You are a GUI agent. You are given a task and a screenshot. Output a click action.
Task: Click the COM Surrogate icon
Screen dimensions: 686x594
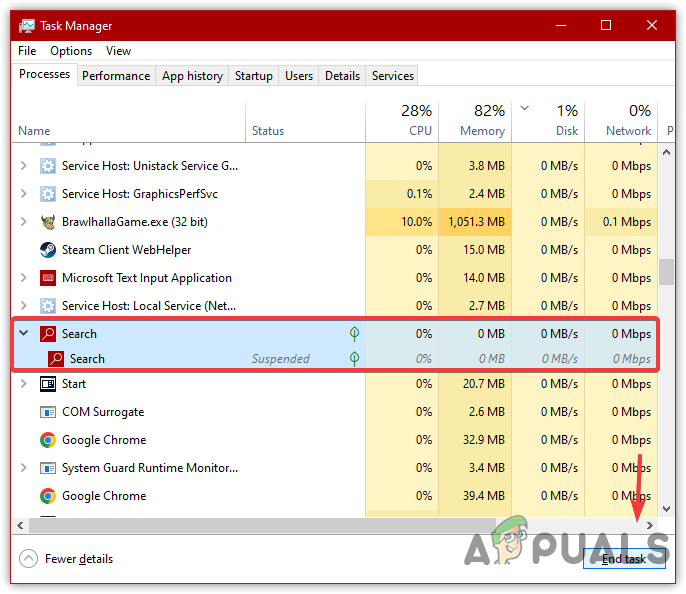click(x=48, y=412)
